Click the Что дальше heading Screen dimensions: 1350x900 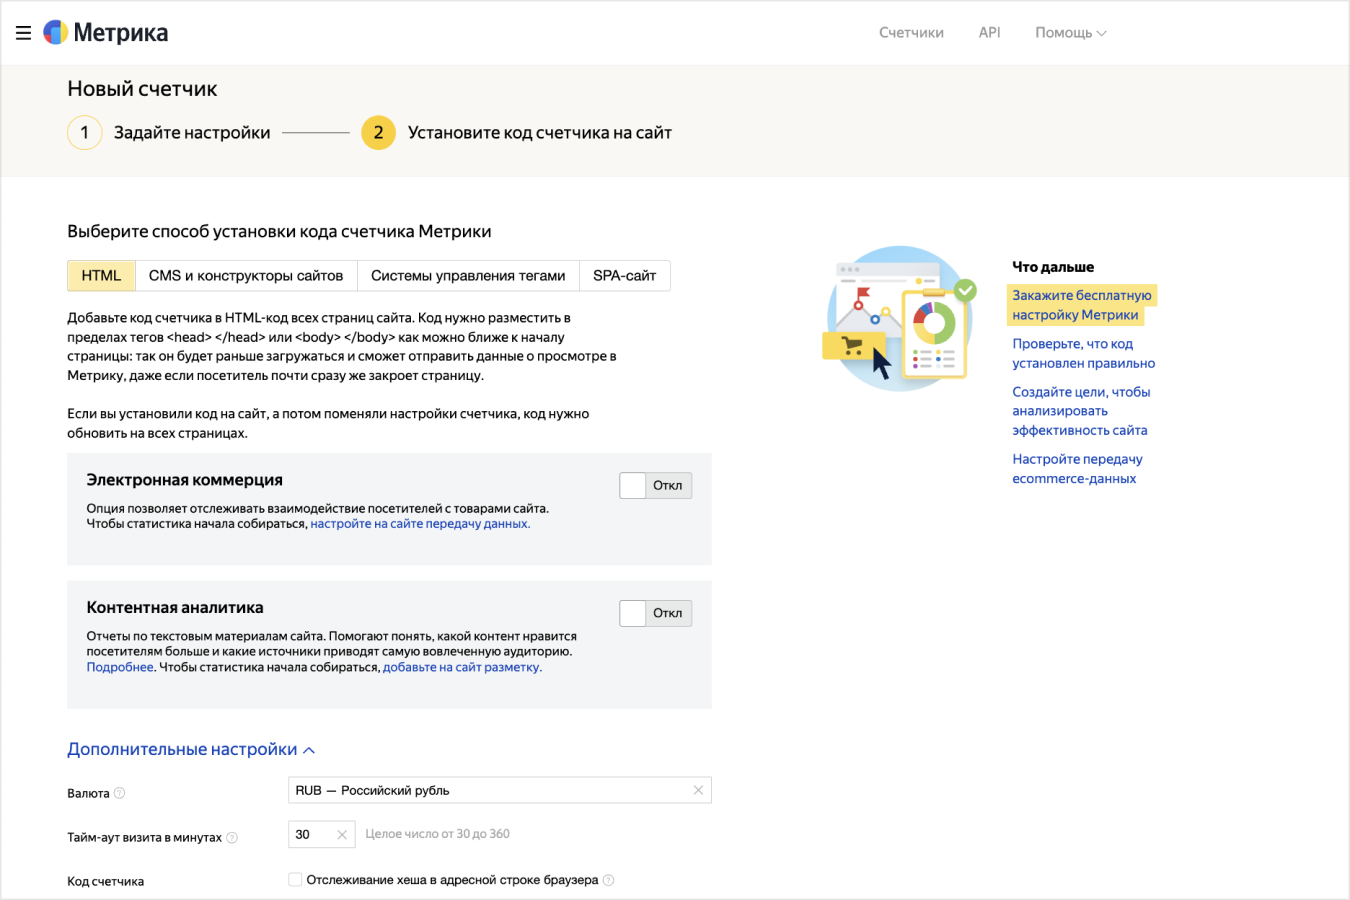pos(1053,267)
